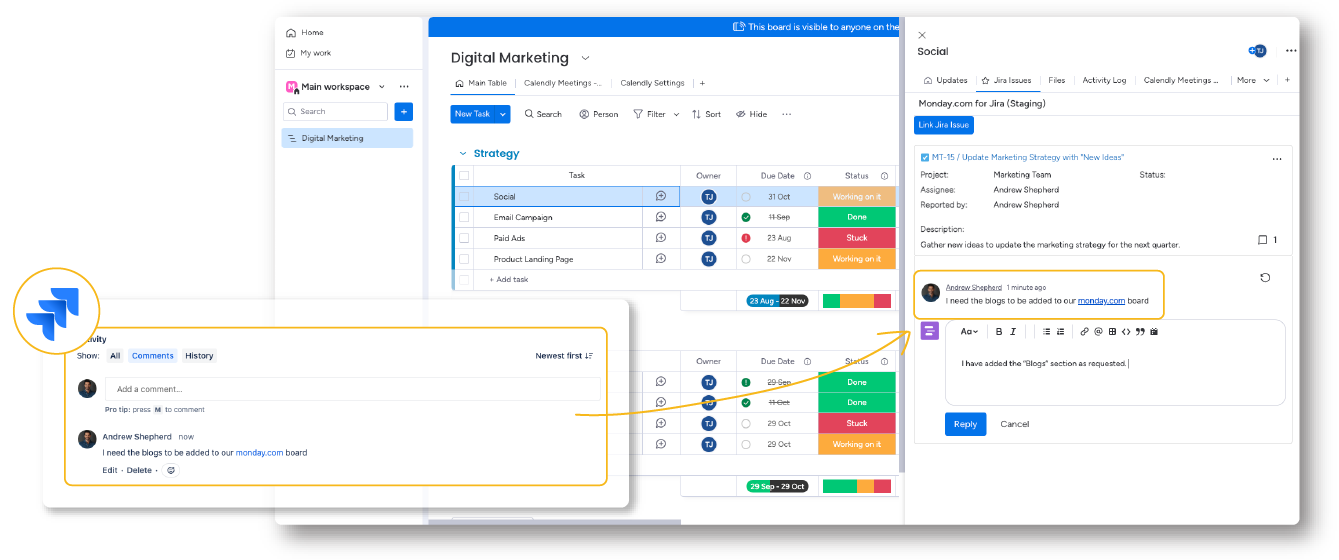
Task: Add emoji reaction on Jira comment
Action: pyautogui.click(x=171, y=470)
